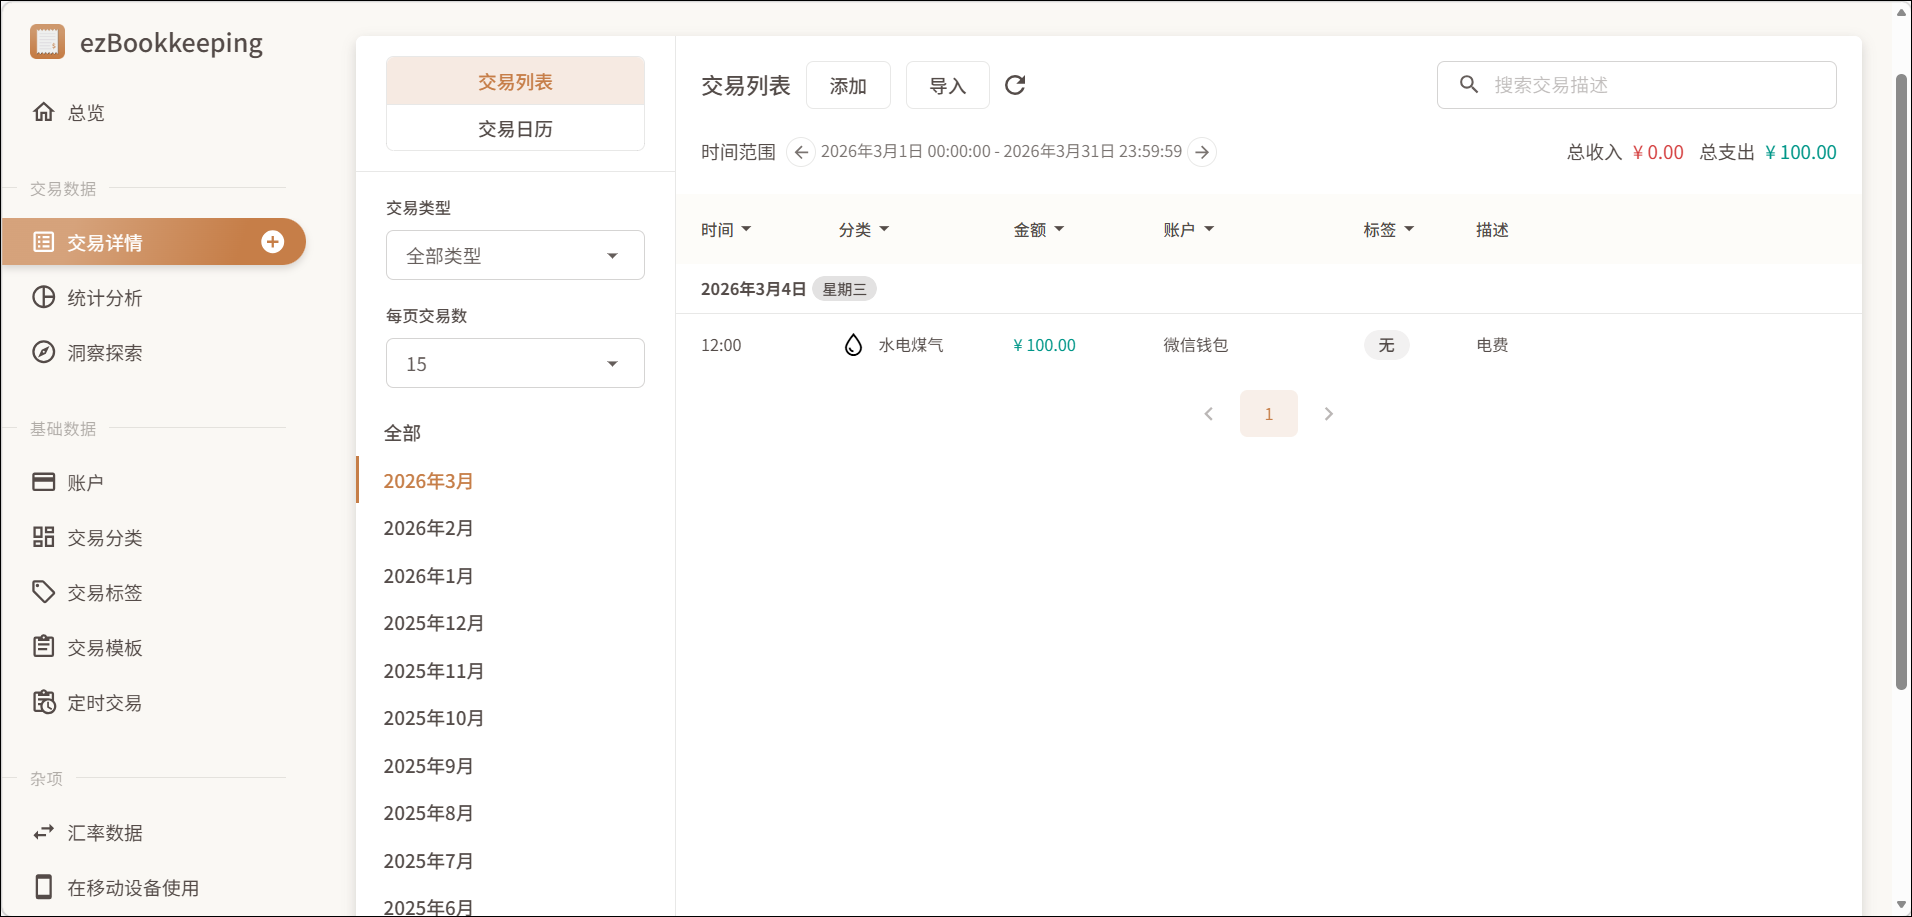This screenshot has height=917, width=1912.
Task: Expand the 交易类型 dropdown
Action: (515, 256)
